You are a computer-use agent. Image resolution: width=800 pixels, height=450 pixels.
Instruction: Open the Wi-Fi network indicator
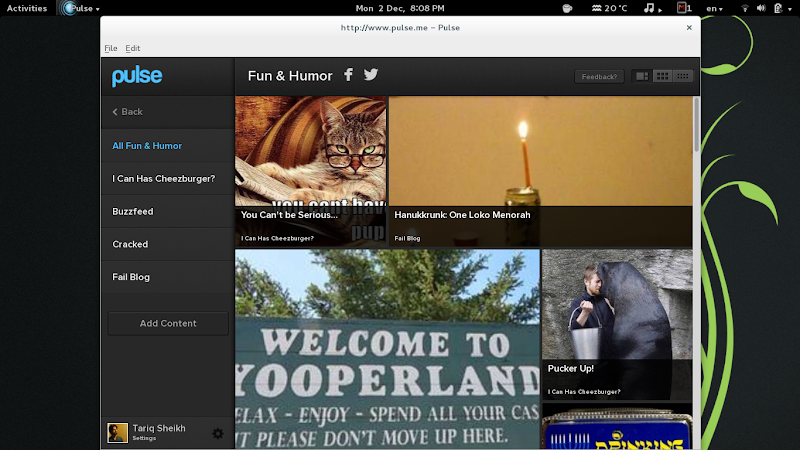[745, 8]
